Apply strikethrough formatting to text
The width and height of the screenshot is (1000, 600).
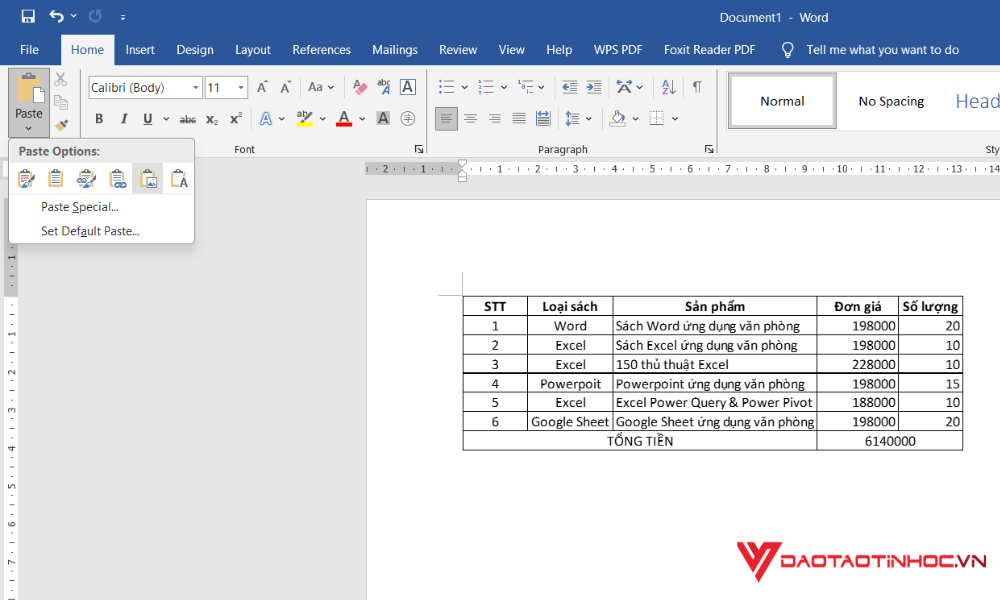pos(186,118)
